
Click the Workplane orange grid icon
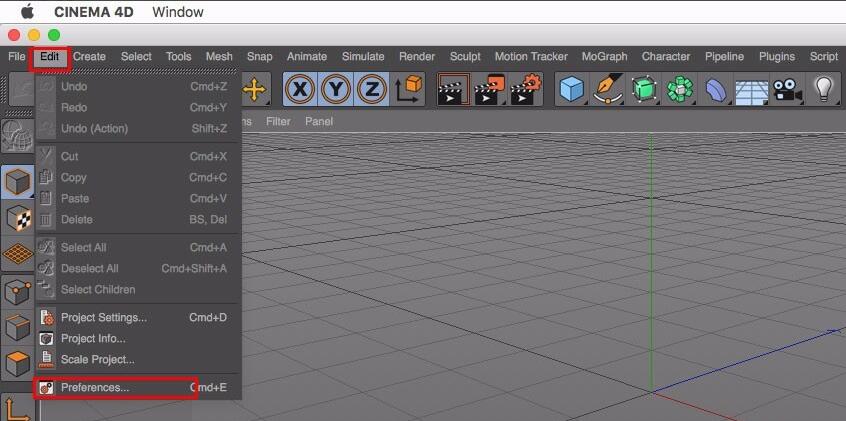(x=17, y=254)
